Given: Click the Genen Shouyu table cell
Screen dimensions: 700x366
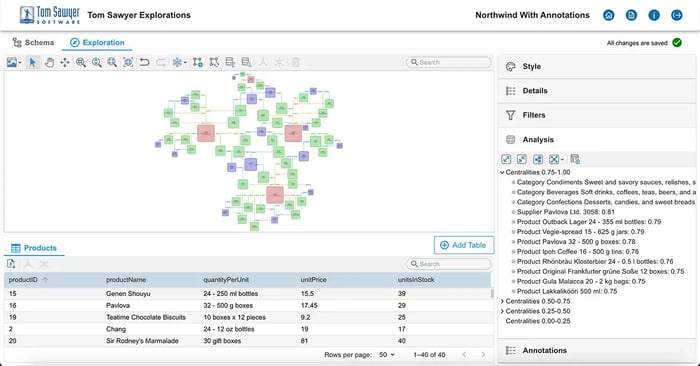Looking at the screenshot, I should click(x=128, y=294).
